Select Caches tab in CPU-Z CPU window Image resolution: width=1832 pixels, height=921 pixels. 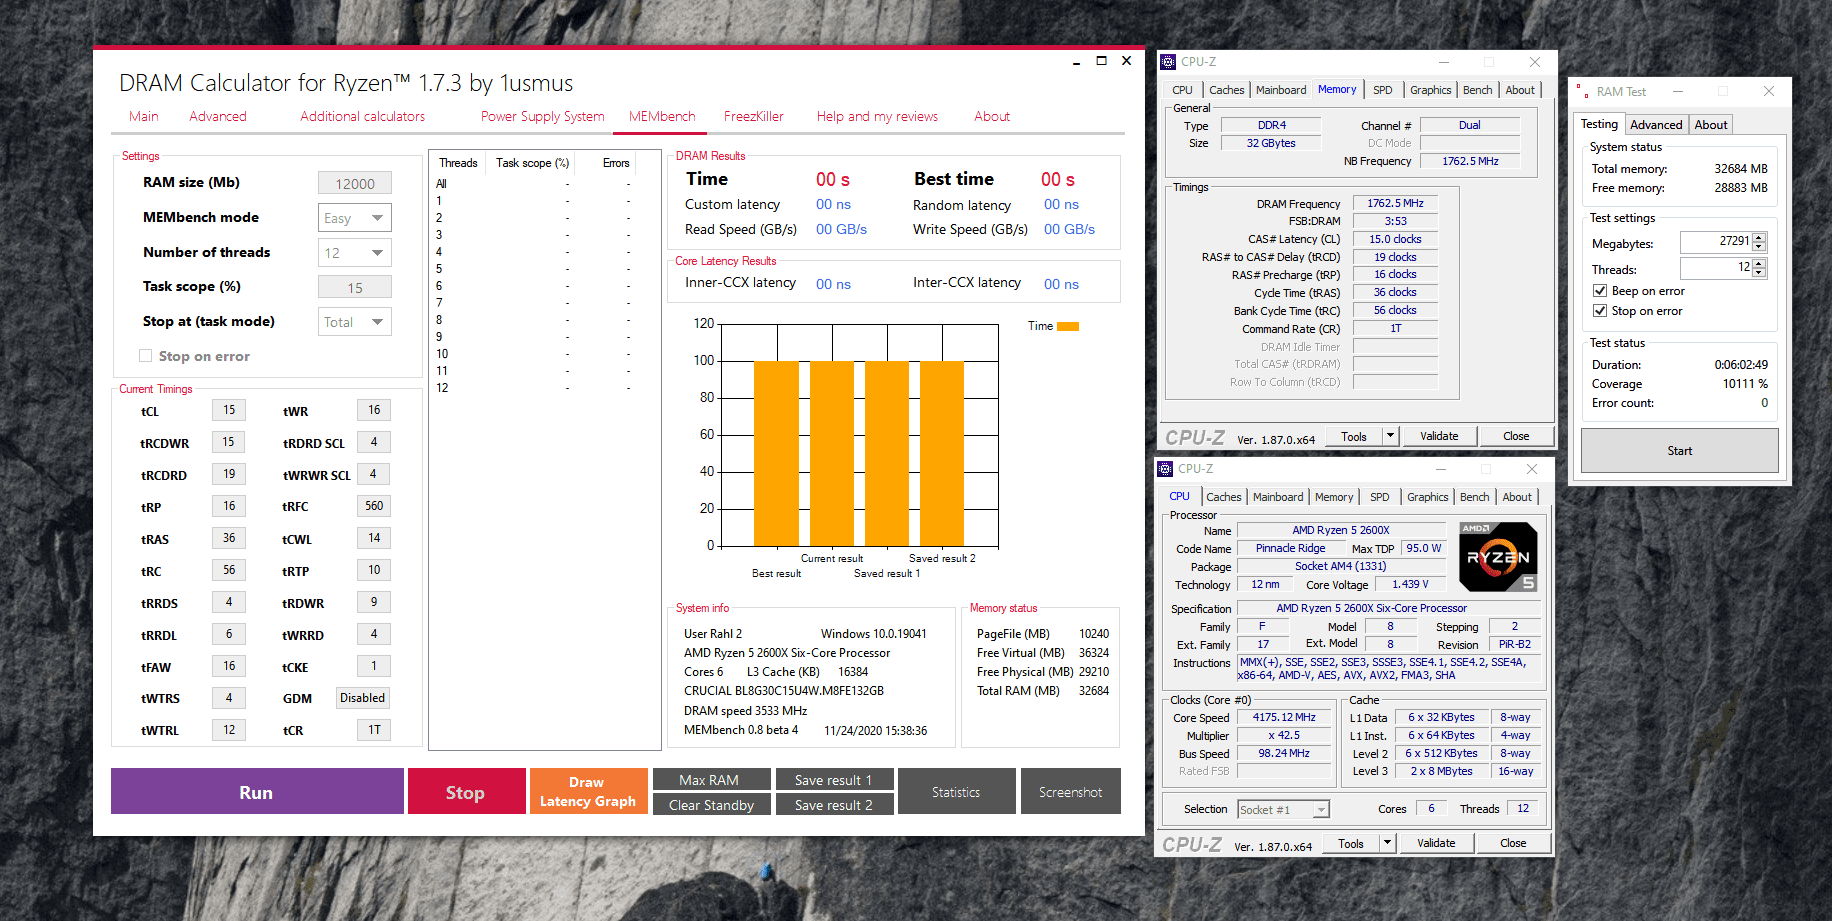click(1224, 497)
